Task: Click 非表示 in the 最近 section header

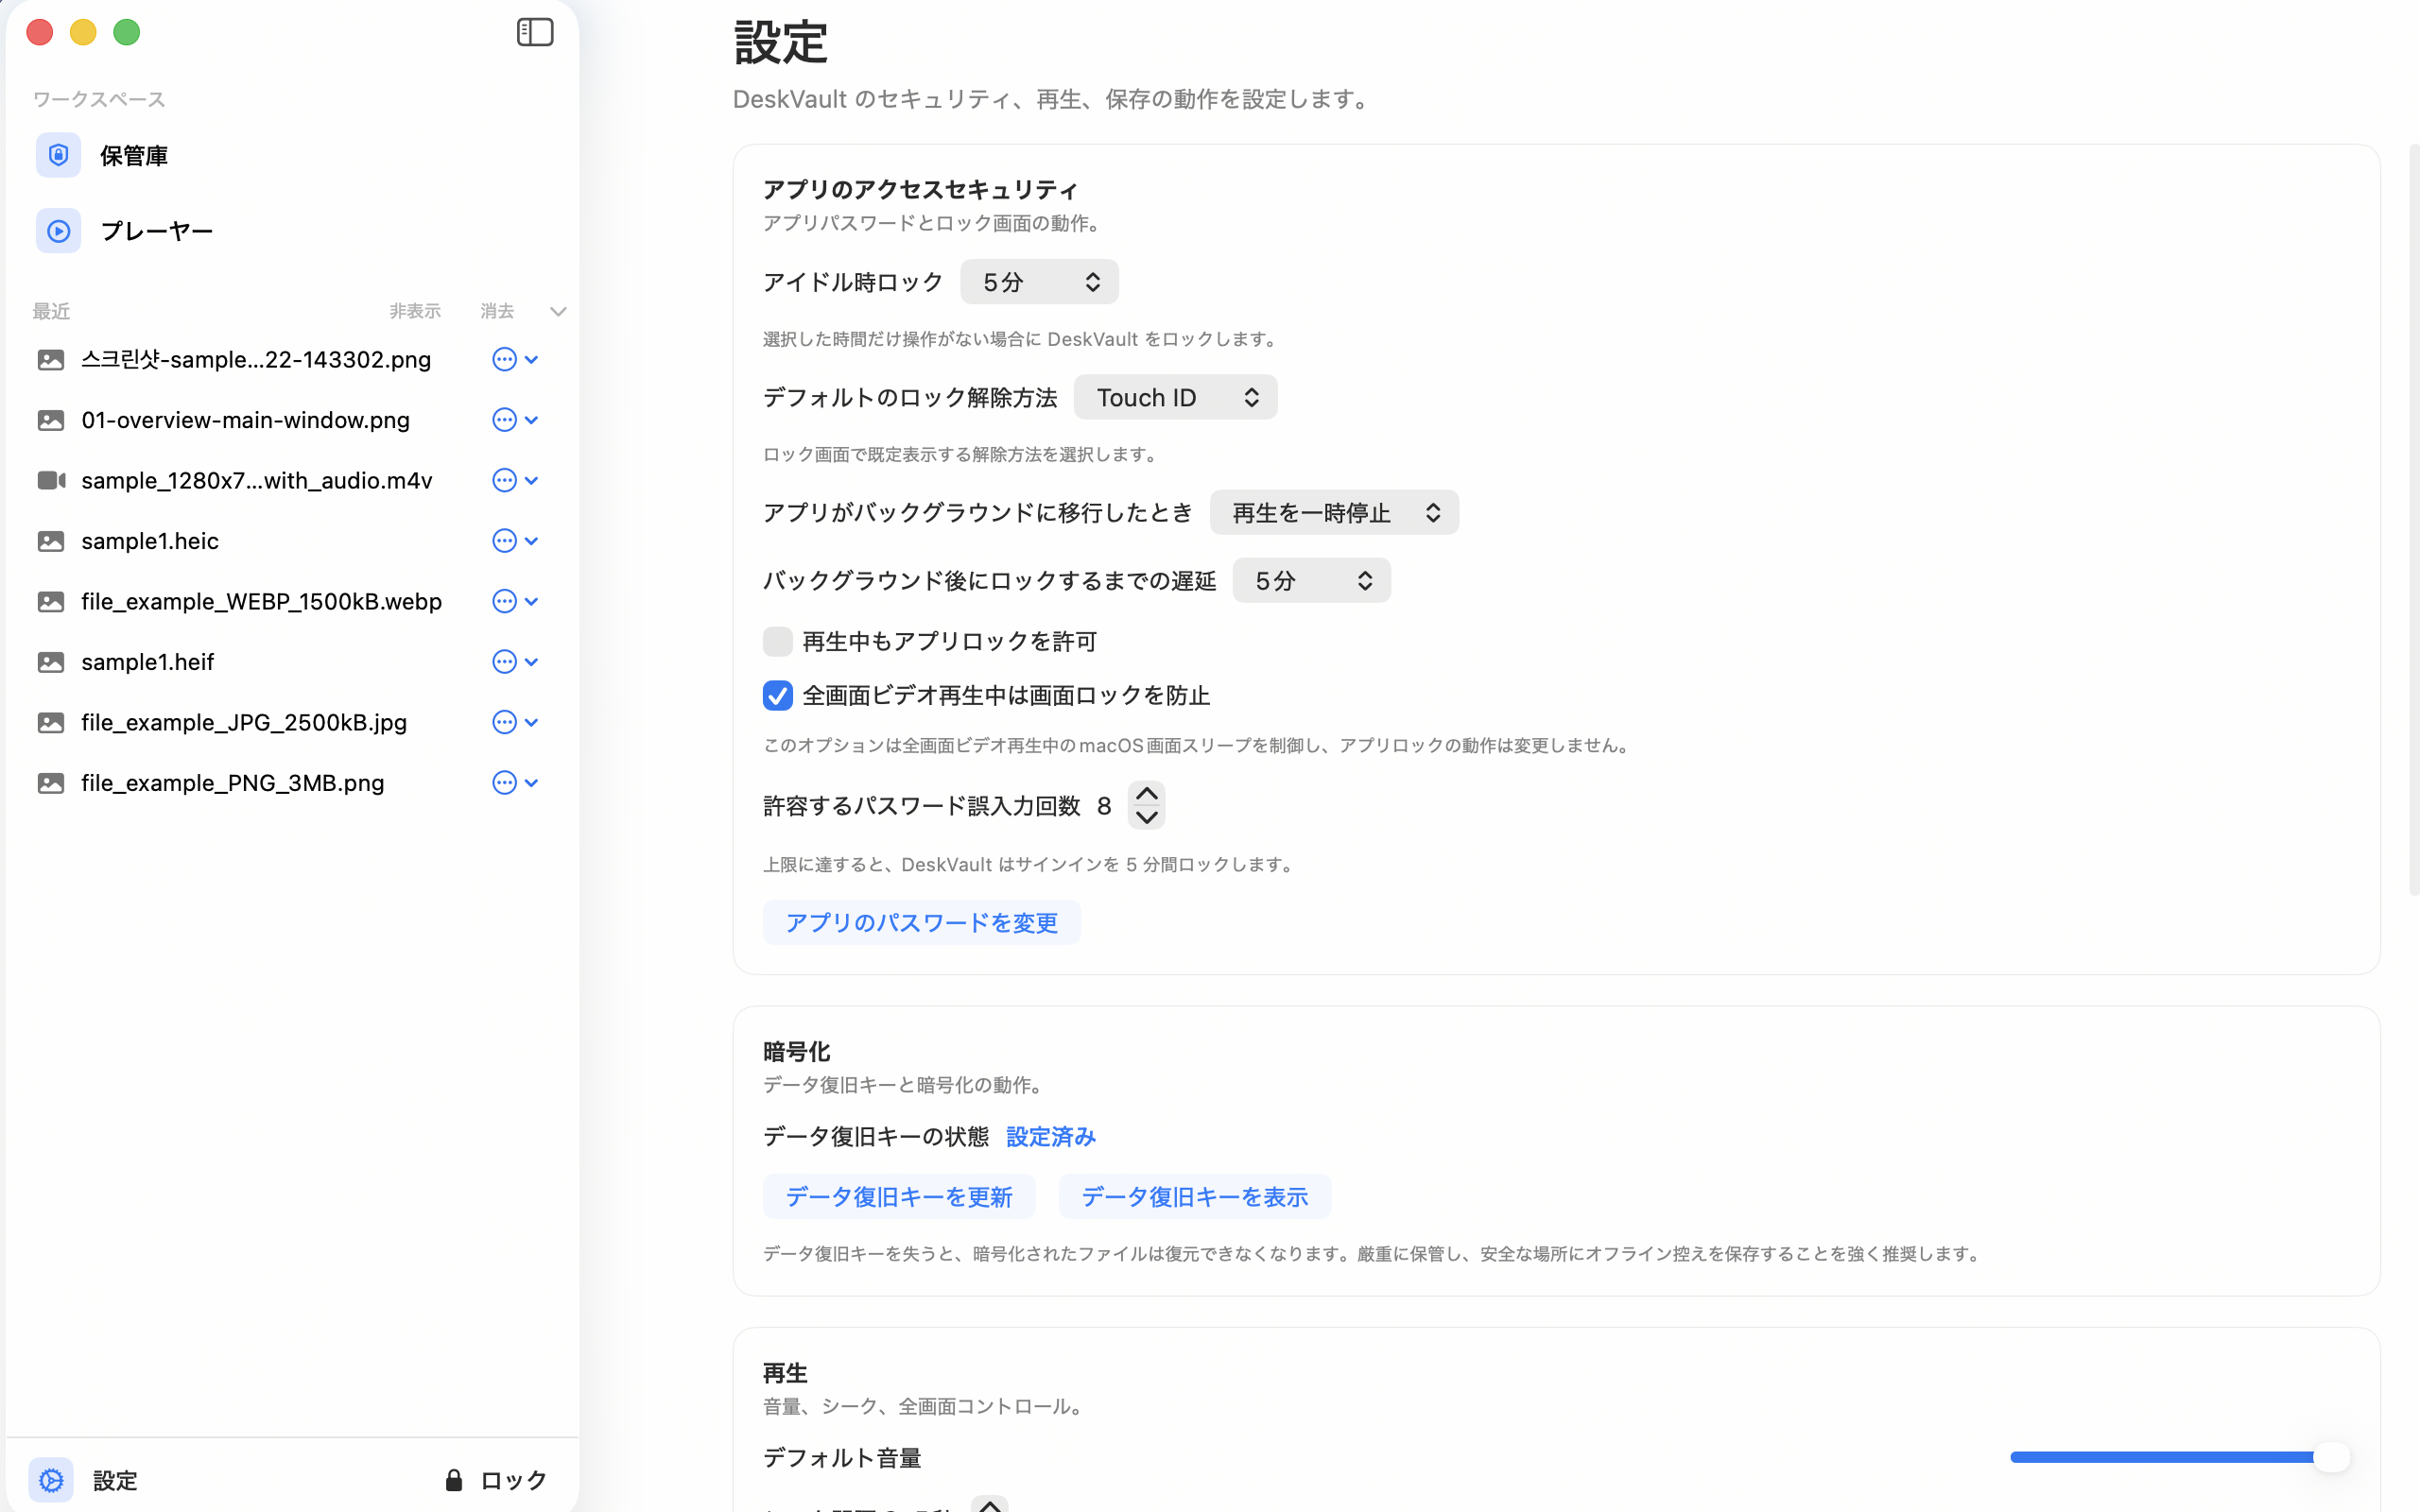Action: pos(414,311)
